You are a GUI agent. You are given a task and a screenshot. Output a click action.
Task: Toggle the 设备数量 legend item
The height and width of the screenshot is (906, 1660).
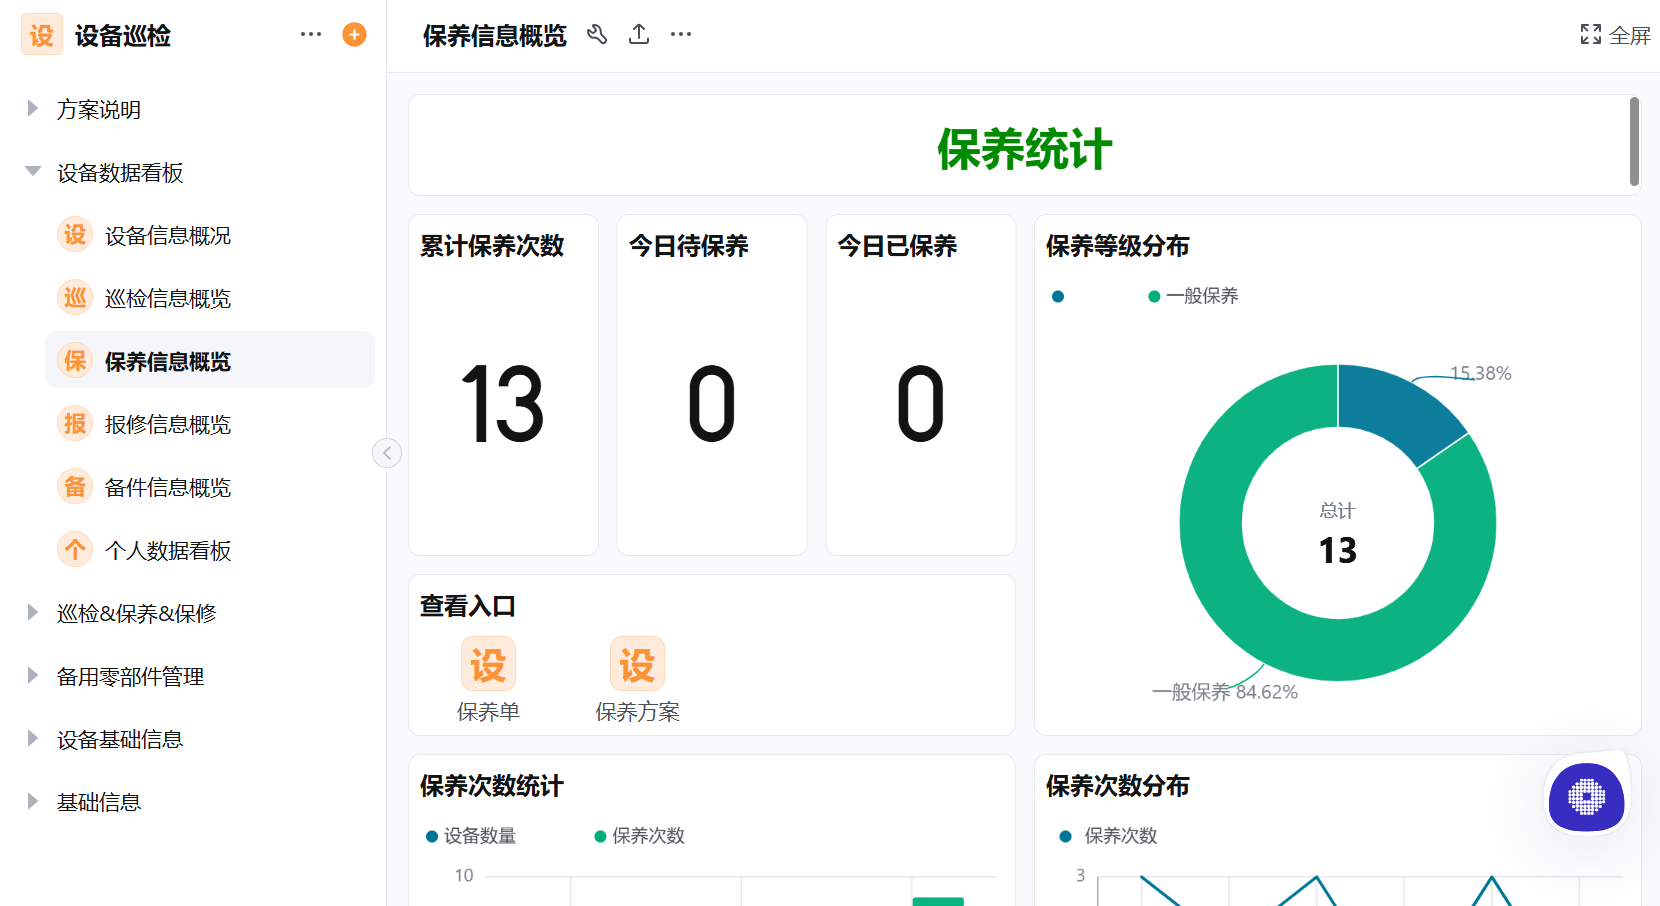470,836
